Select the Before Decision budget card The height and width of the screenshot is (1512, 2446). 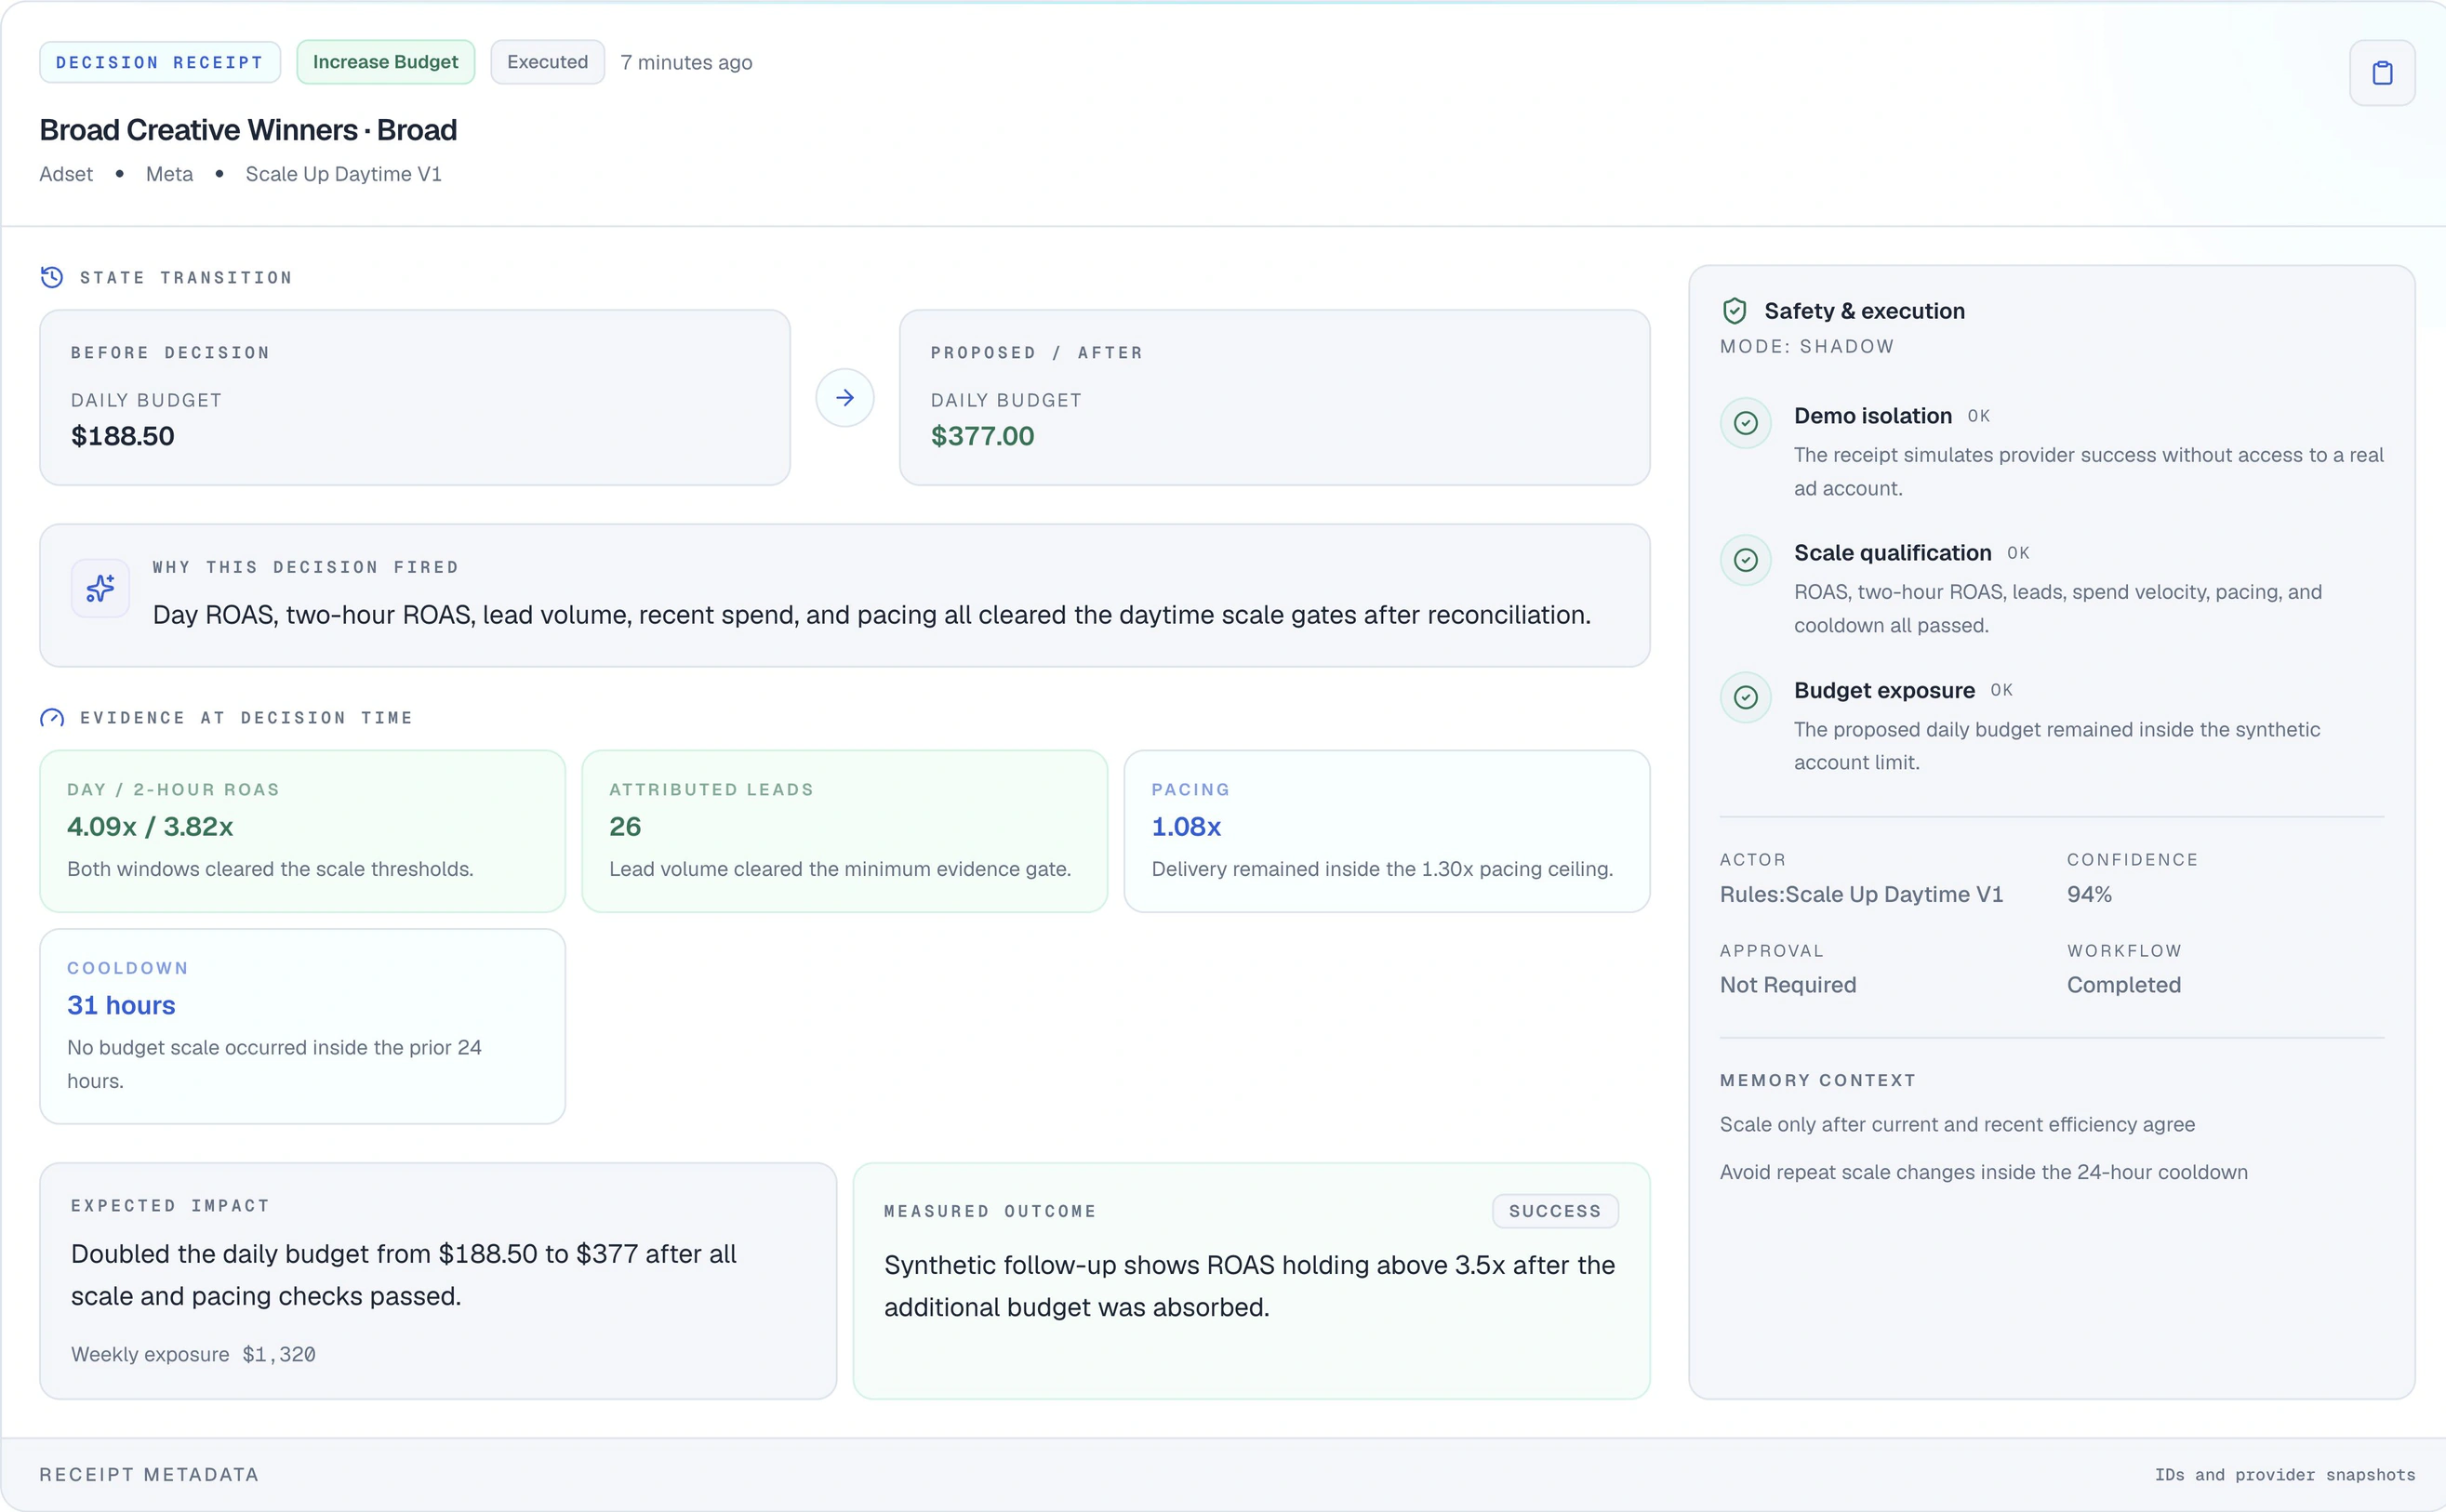tap(415, 398)
